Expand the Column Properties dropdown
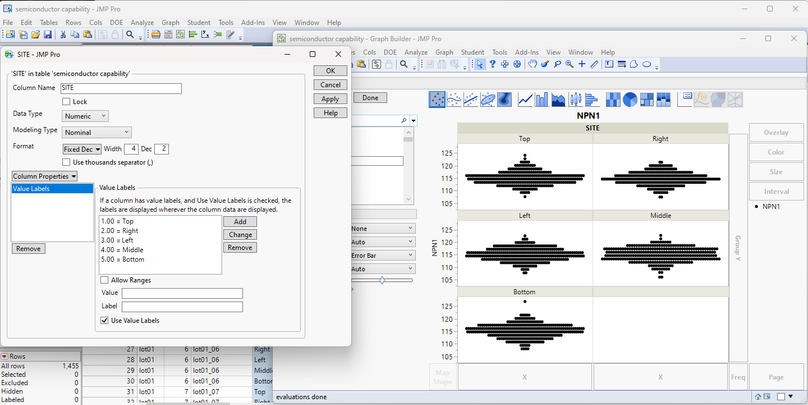808x405 pixels. coord(45,176)
